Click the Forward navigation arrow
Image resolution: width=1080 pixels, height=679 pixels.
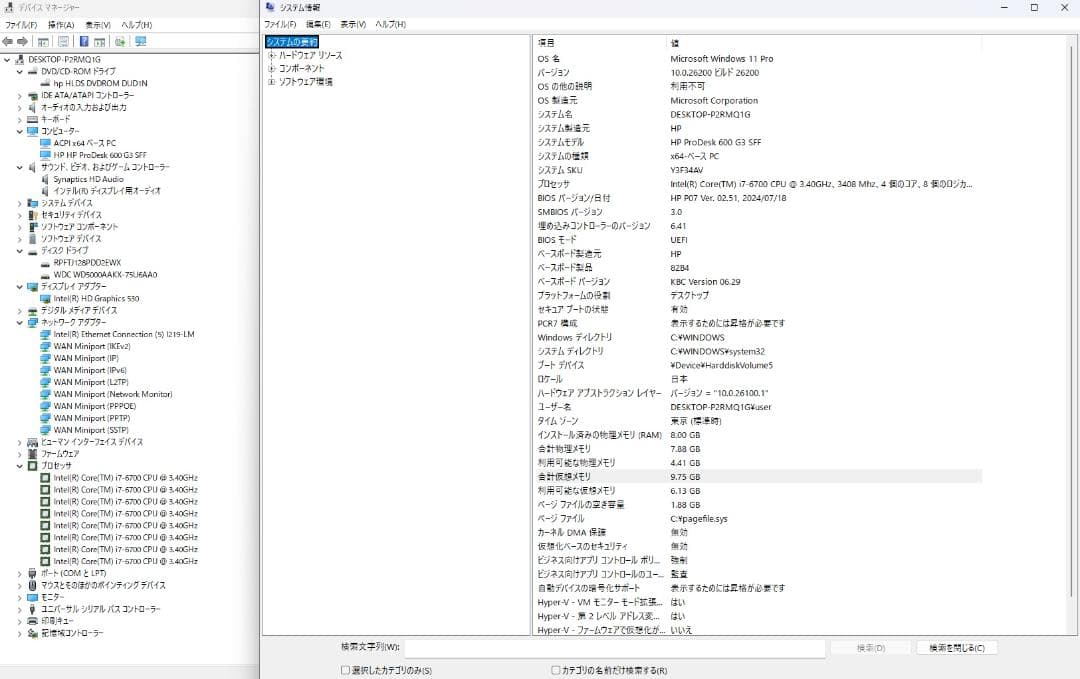(x=23, y=41)
